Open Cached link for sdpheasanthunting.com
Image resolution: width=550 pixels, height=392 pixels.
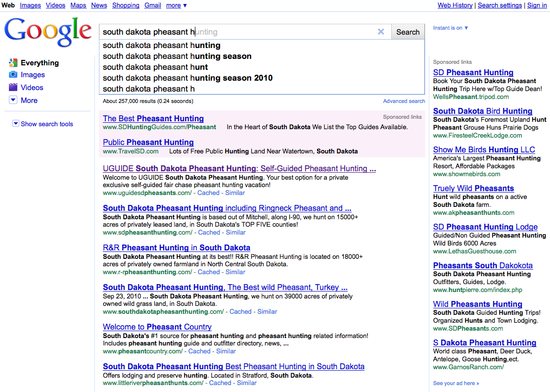209,232
